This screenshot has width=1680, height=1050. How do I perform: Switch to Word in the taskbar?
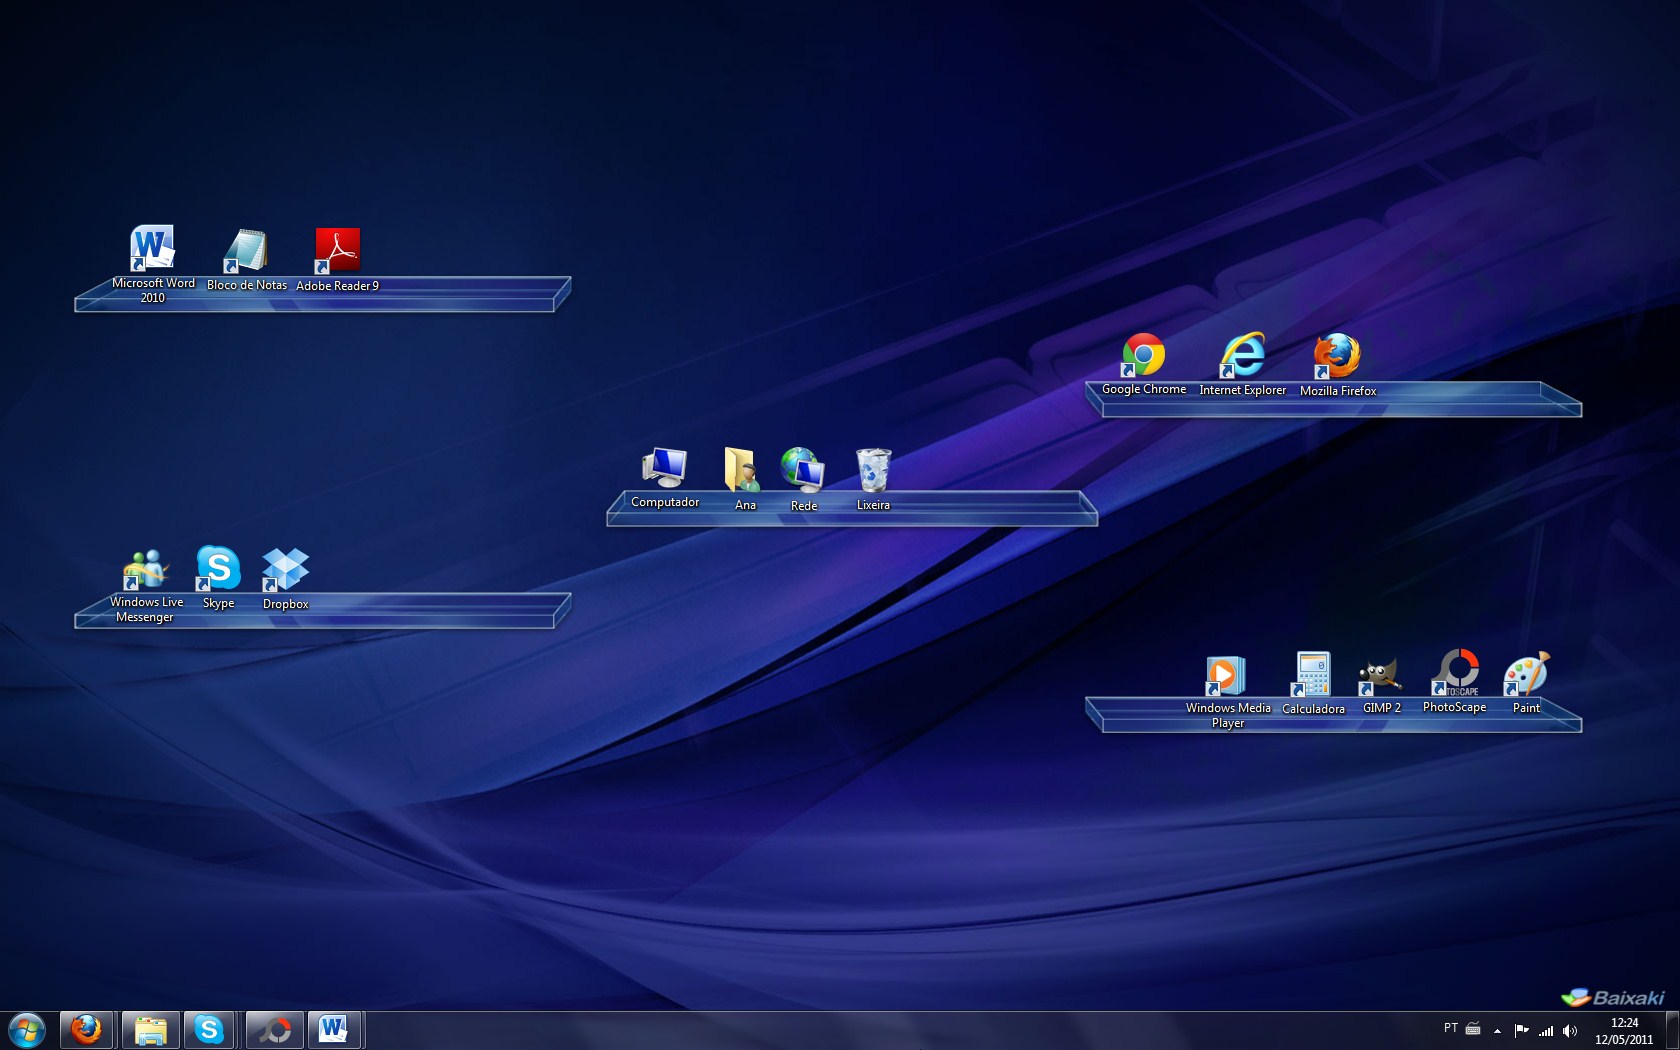point(334,1030)
